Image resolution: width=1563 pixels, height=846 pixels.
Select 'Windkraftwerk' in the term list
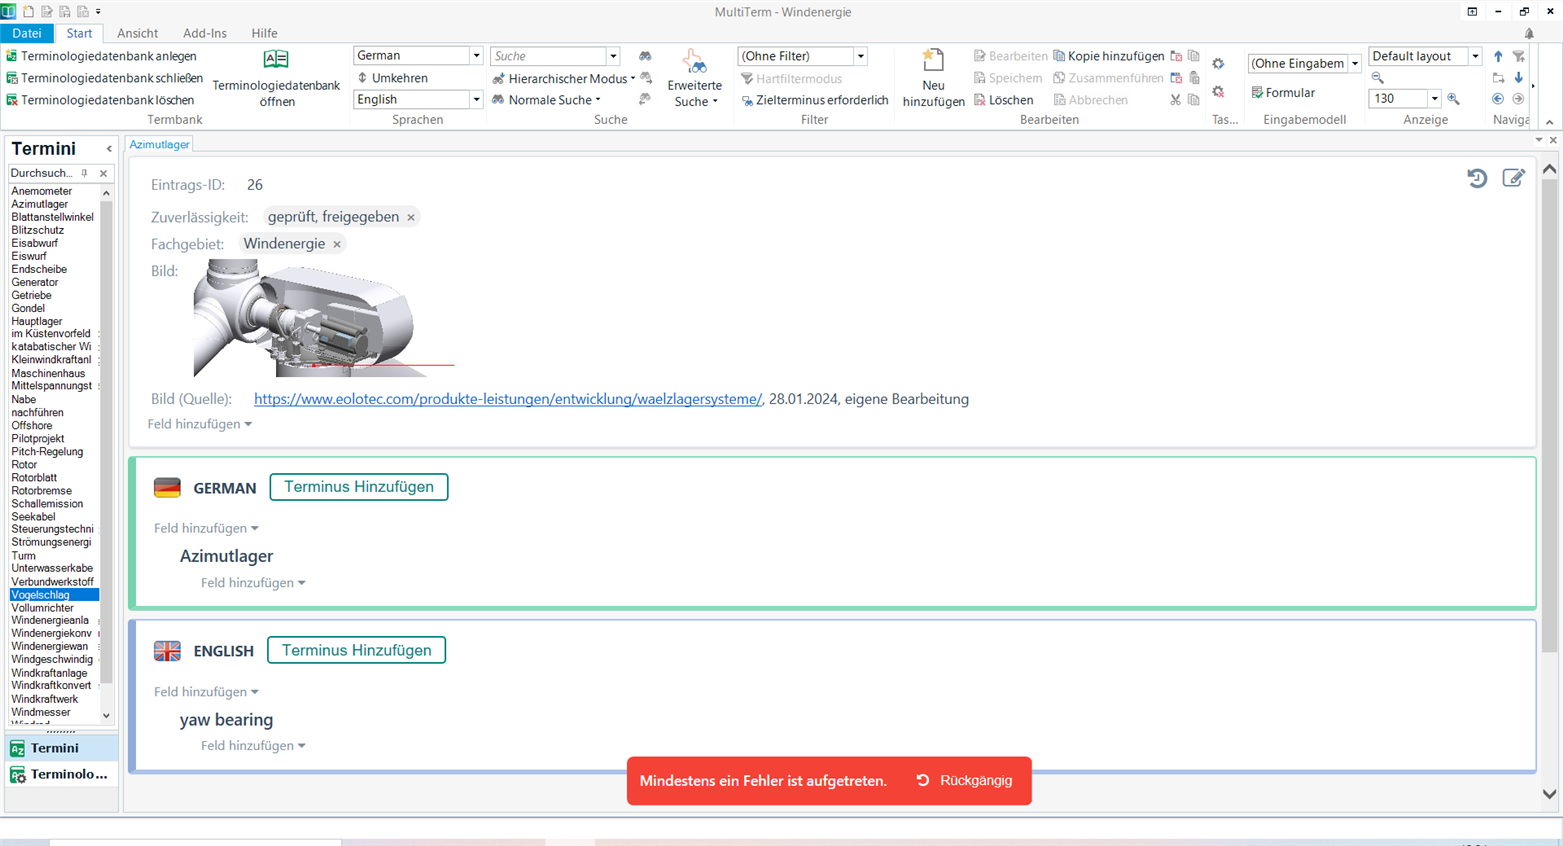[x=45, y=699]
